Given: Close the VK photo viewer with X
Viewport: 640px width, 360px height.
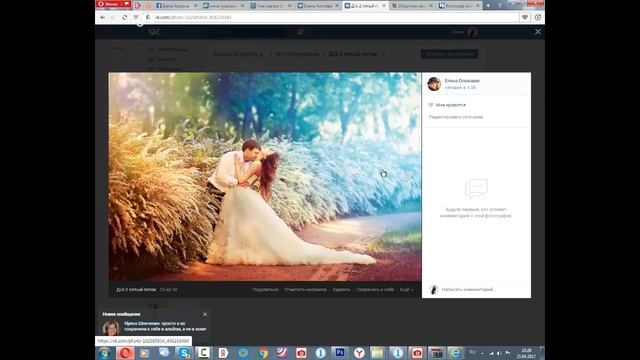Looking at the screenshot, I should coord(538,32).
